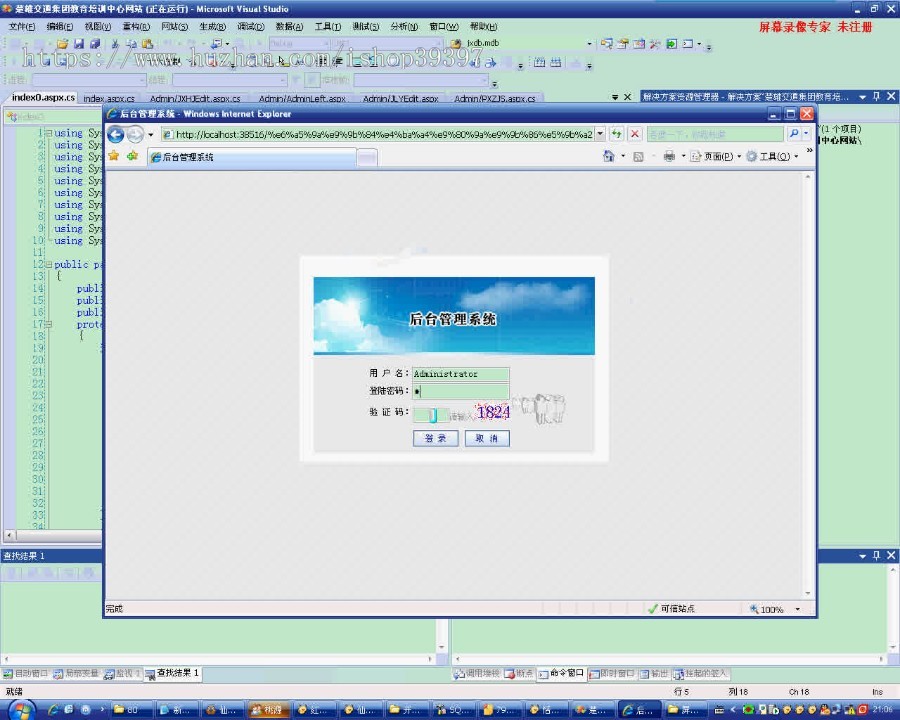The image size is (900, 720).
Task: Open the IE Page (页面) menu
Action: (715, 156)
